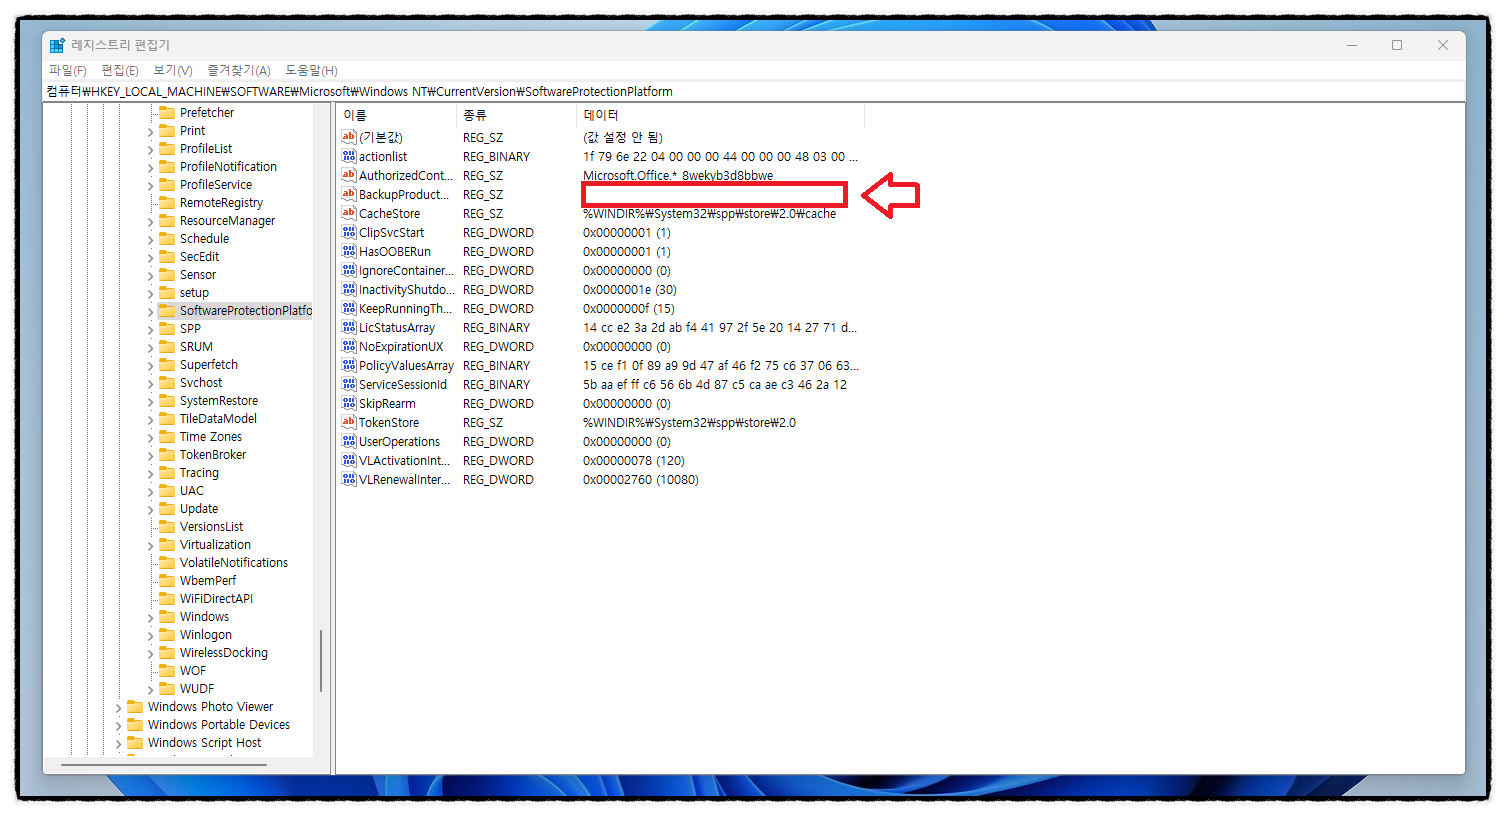Open the 보기(V) menu

[x=172, y=70]
